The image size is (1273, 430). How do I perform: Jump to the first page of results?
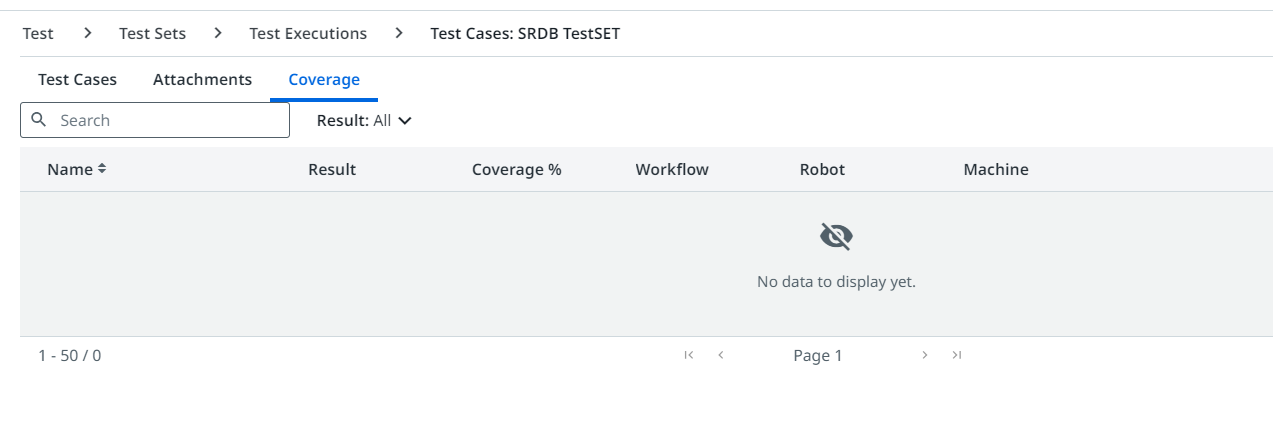click(x=689, y=355)
